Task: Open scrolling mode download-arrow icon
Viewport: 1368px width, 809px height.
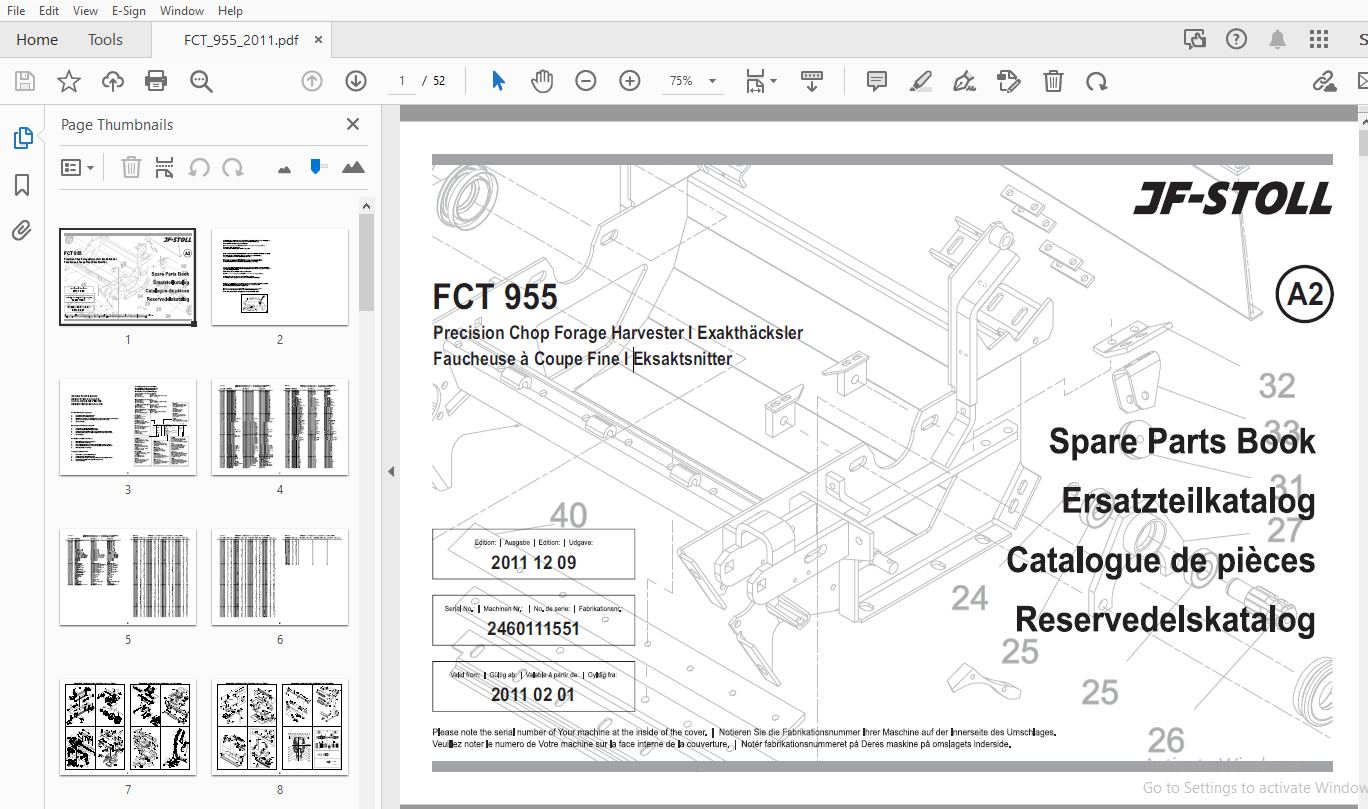Action: point(811,81)
